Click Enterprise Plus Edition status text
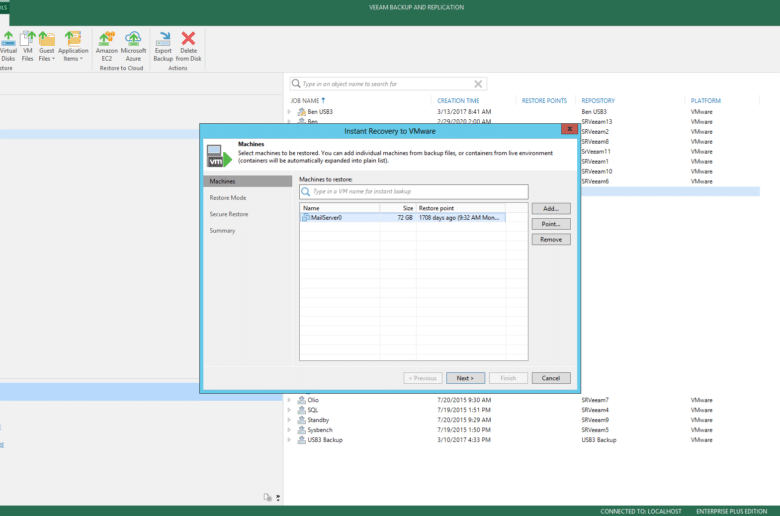The width and height of the screenshot is (780, 516). point(731,511)
